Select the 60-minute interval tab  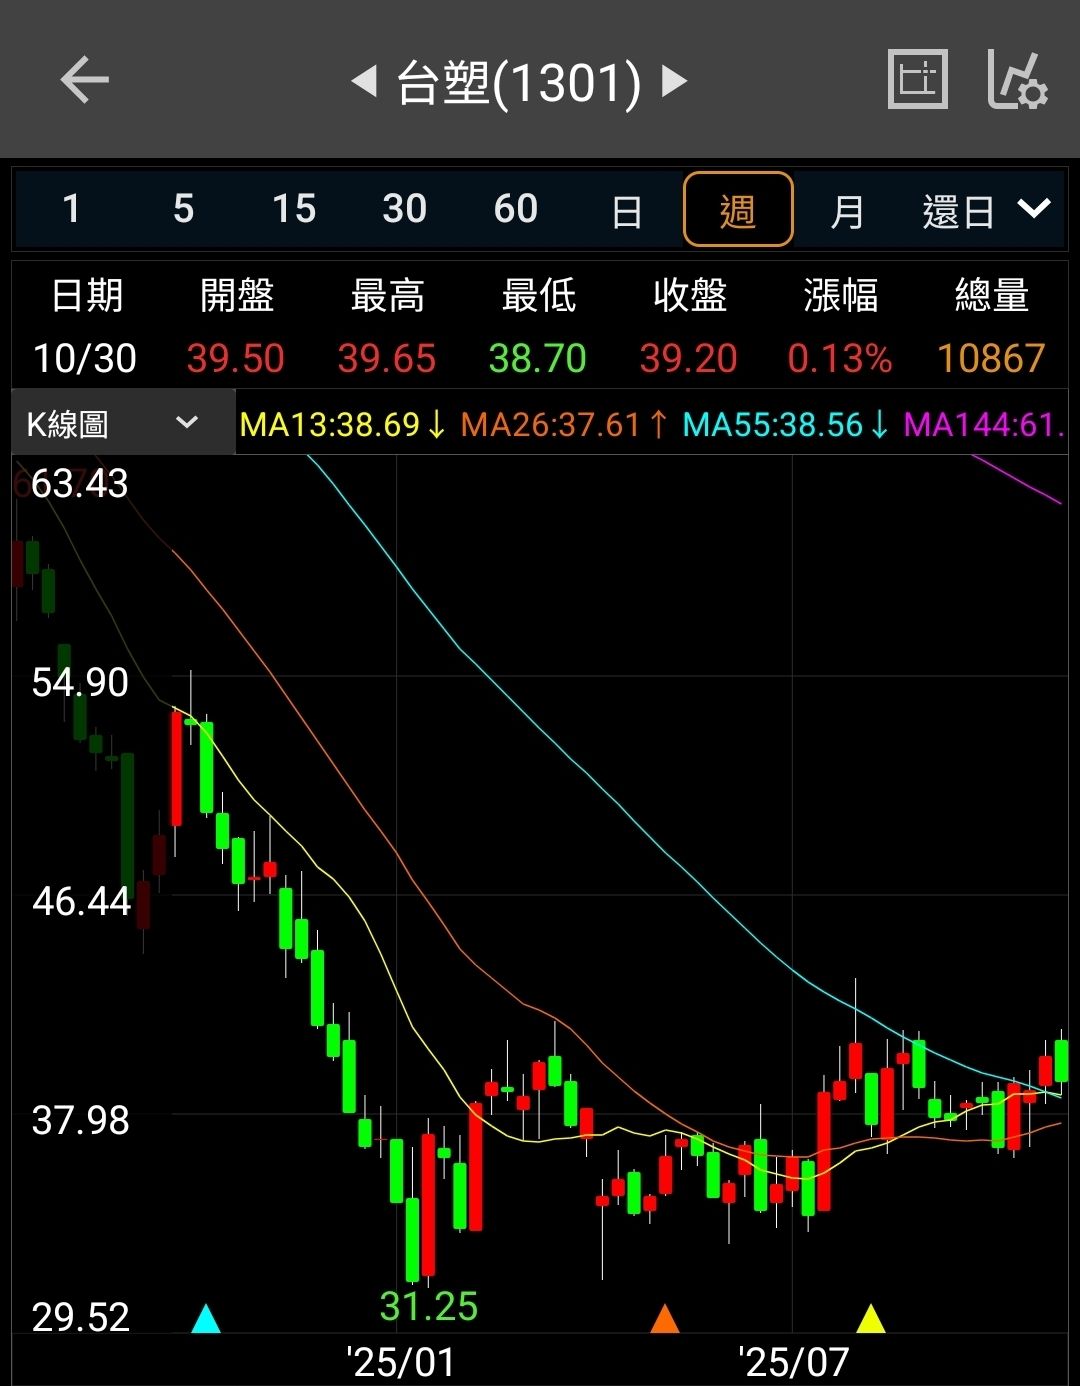tap(516, 209)
